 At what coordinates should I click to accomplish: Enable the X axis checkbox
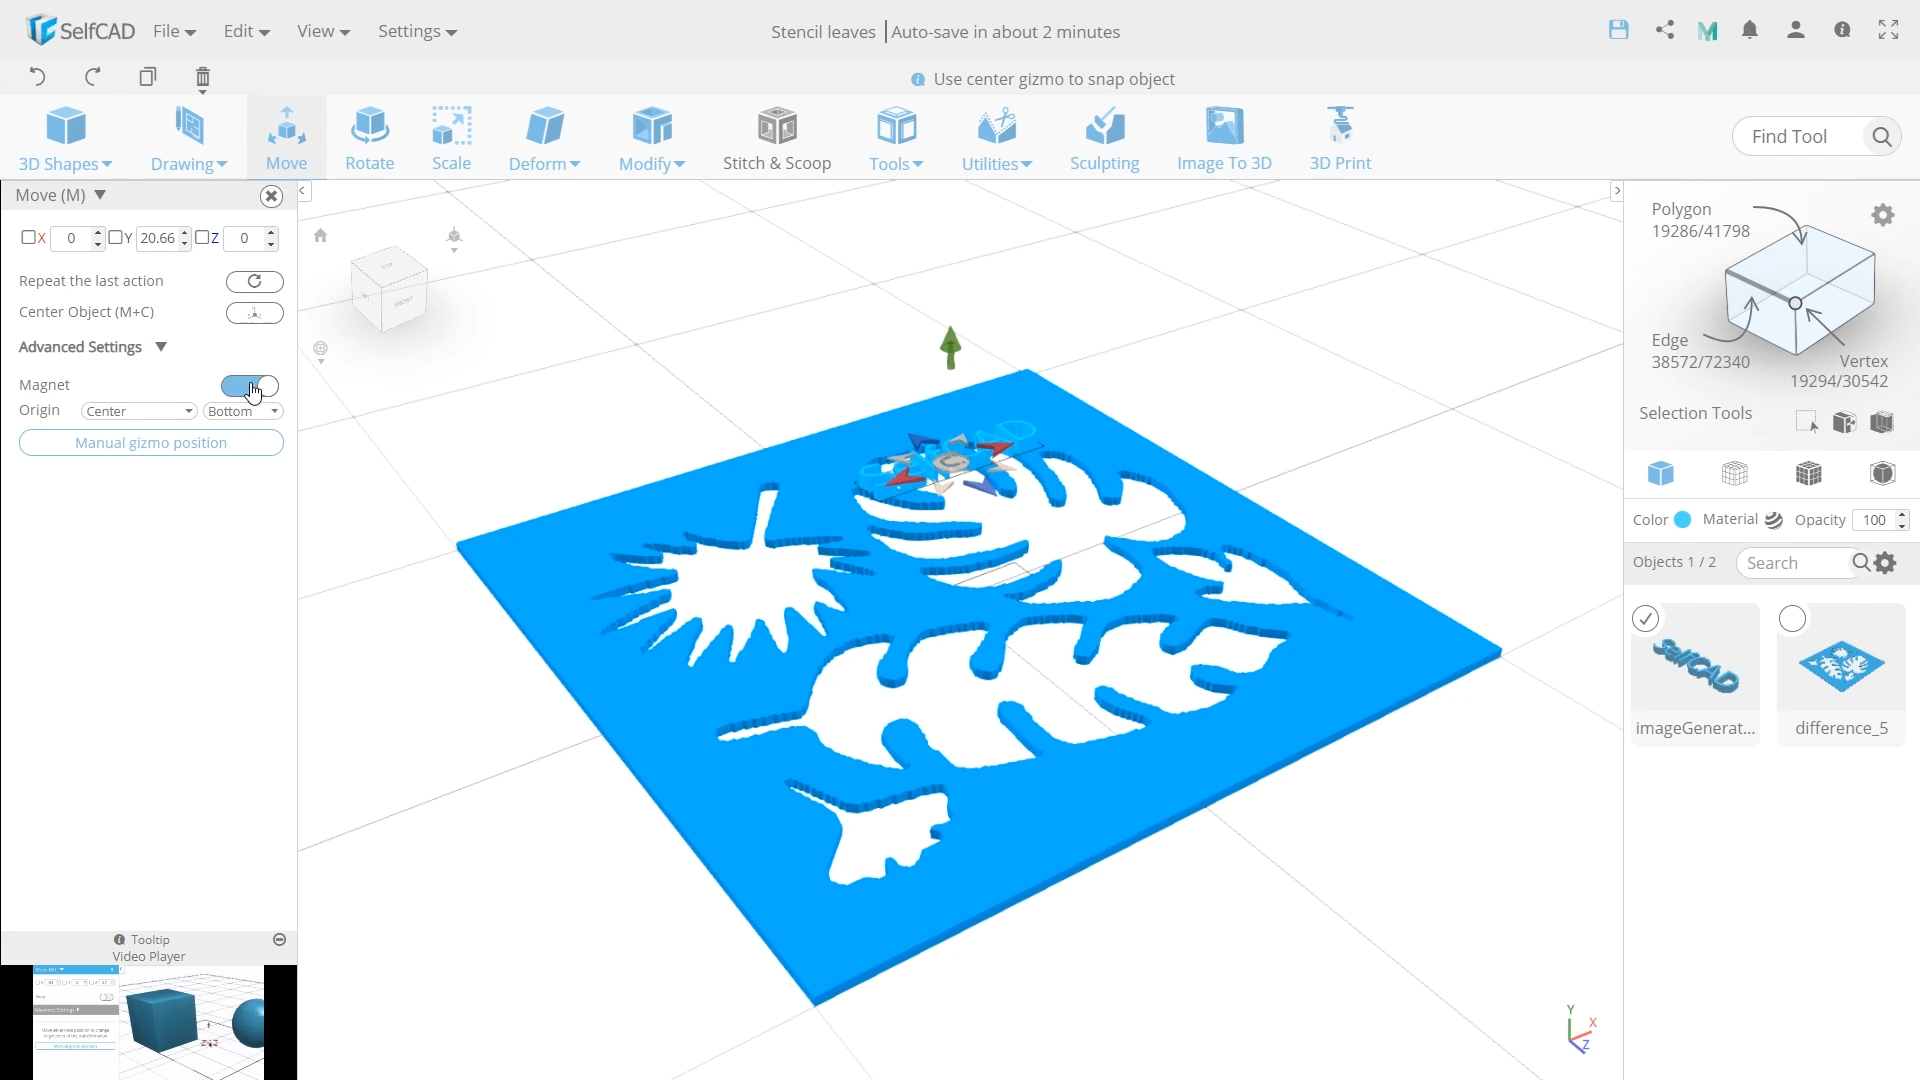pos(28,238)
